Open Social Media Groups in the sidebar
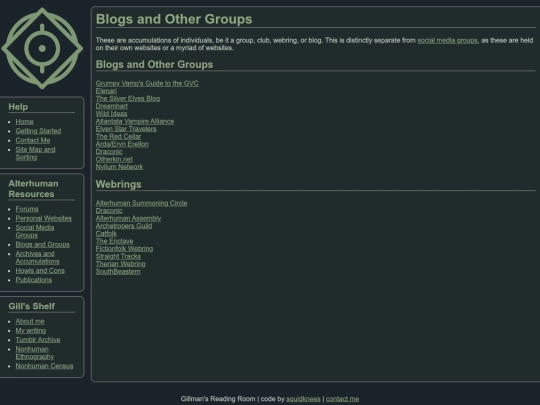Viewport: 540px width, 405px height. point(35,231)
